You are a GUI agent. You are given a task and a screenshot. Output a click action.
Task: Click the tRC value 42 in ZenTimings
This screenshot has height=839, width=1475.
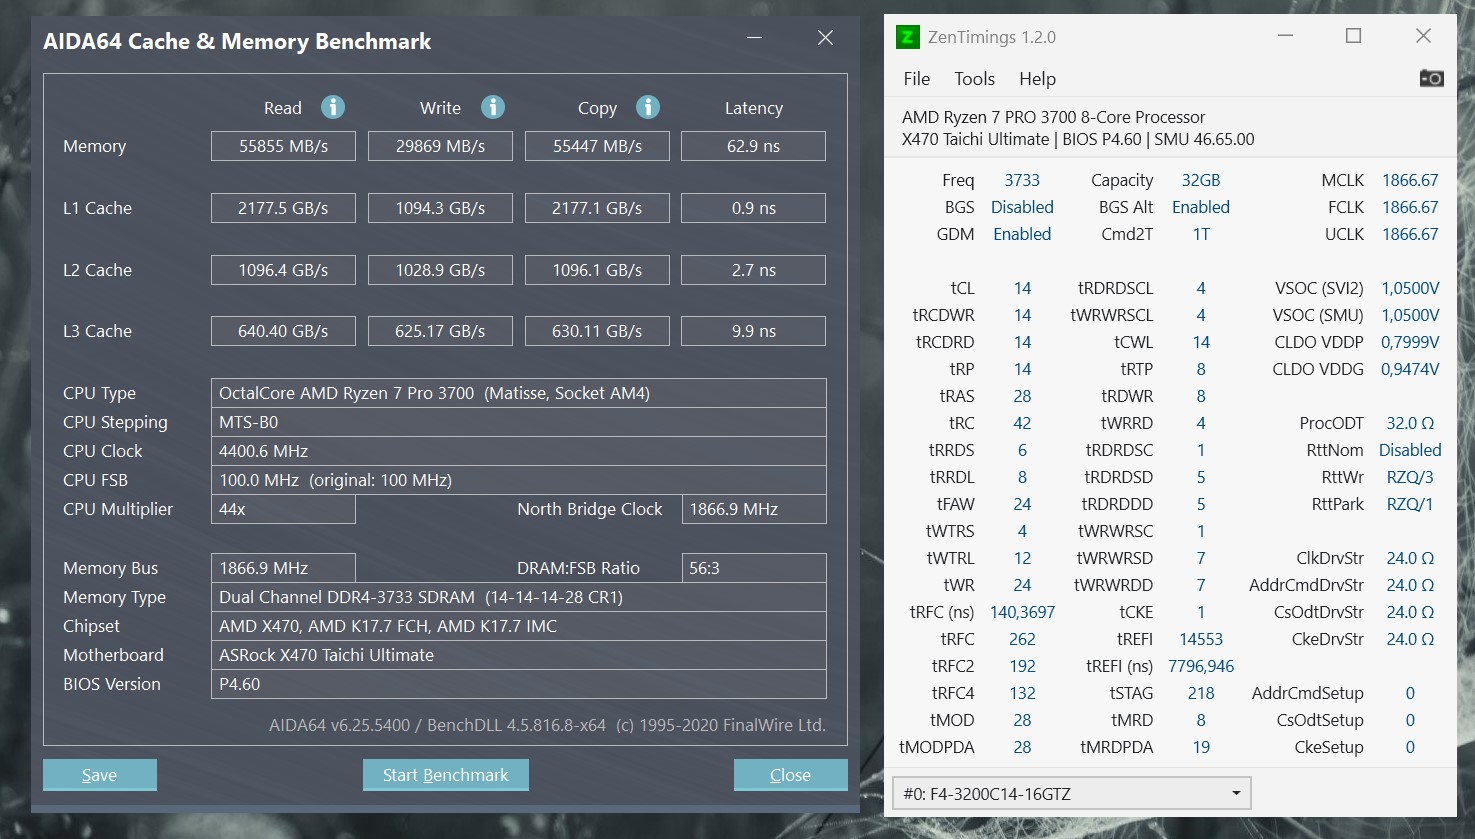pos(1022,423)
